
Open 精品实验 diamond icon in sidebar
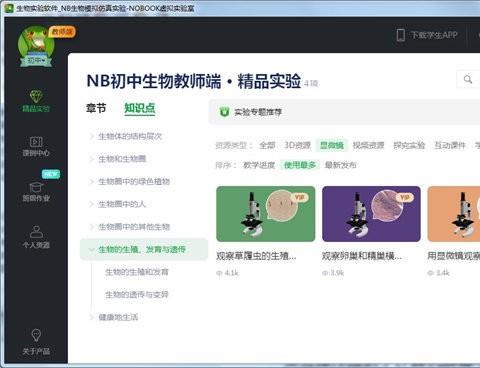tap(36, 97)
